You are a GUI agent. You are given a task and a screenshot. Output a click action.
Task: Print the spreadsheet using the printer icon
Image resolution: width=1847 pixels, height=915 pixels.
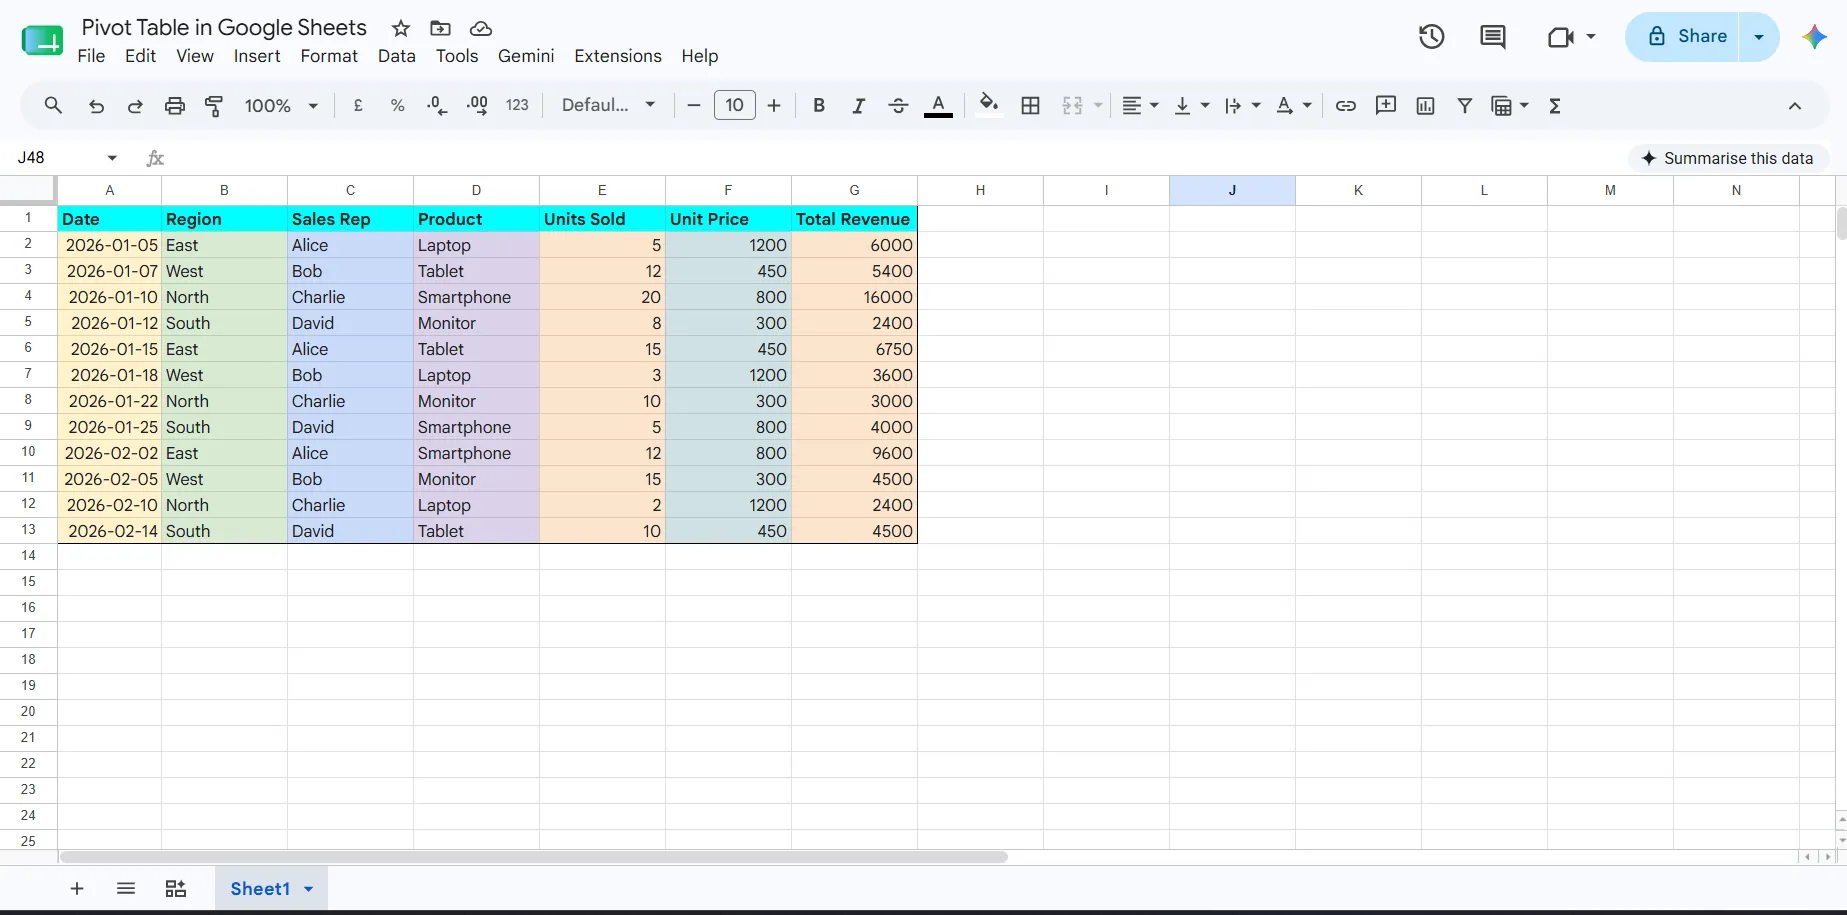click(x=175, y=106)
